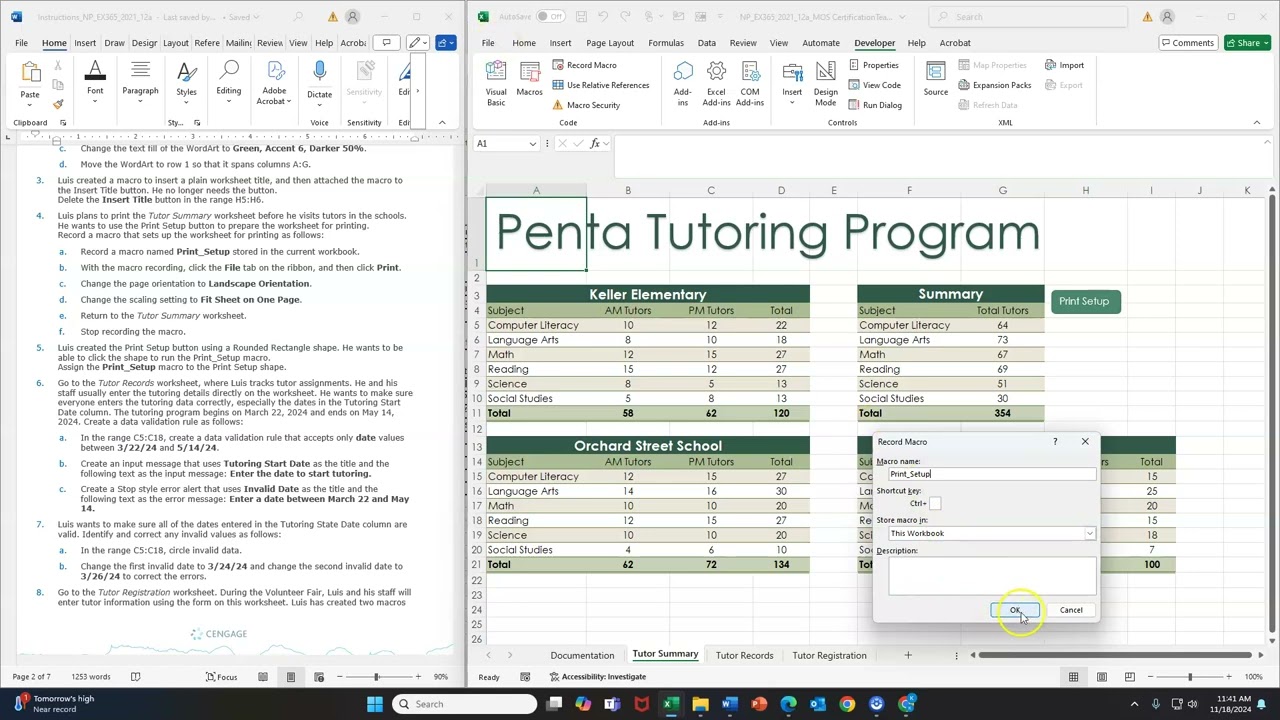
Task: Open XML Expansion Packs
Action: point(994,85)
